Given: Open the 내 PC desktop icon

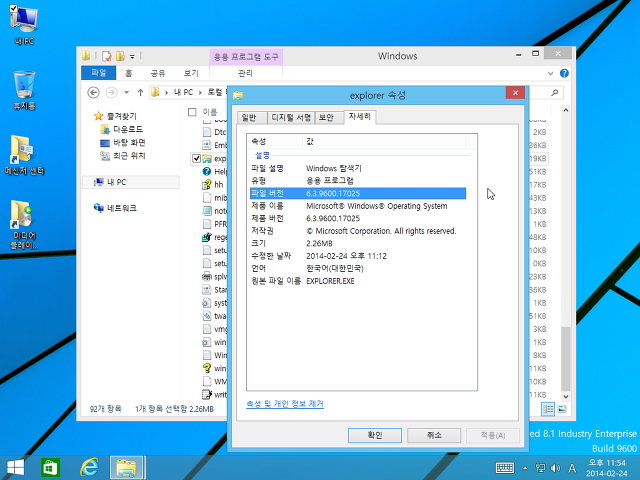Looking at the screenshot, I should (24, 24).
